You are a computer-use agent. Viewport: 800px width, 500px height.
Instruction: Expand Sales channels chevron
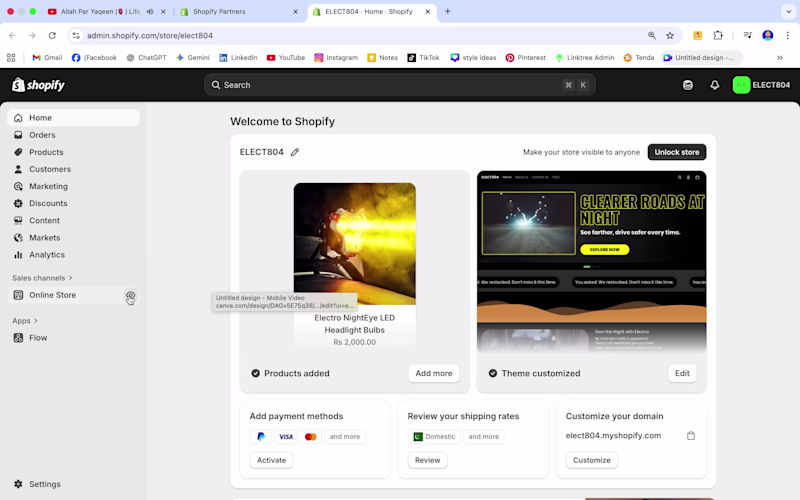70,278
